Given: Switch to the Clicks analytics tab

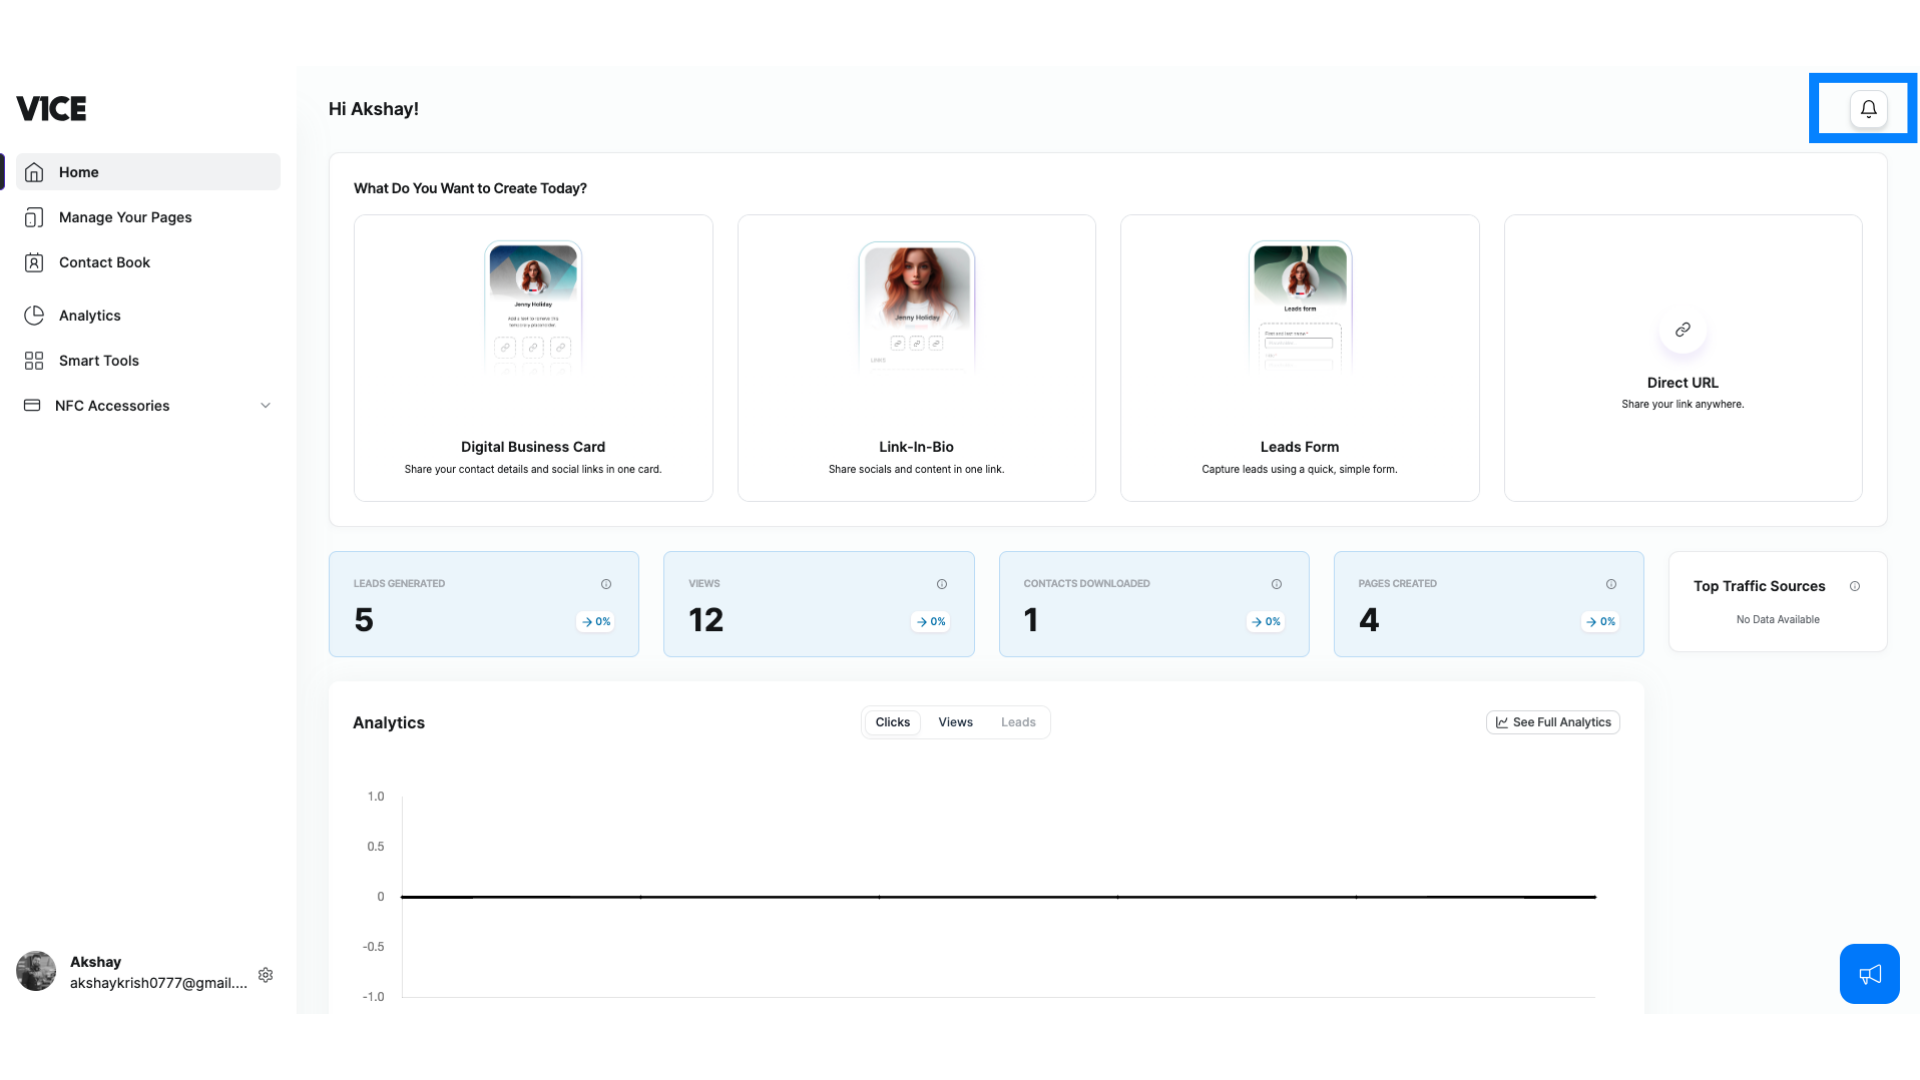Looking at the screenshot, I should point(893,721).
